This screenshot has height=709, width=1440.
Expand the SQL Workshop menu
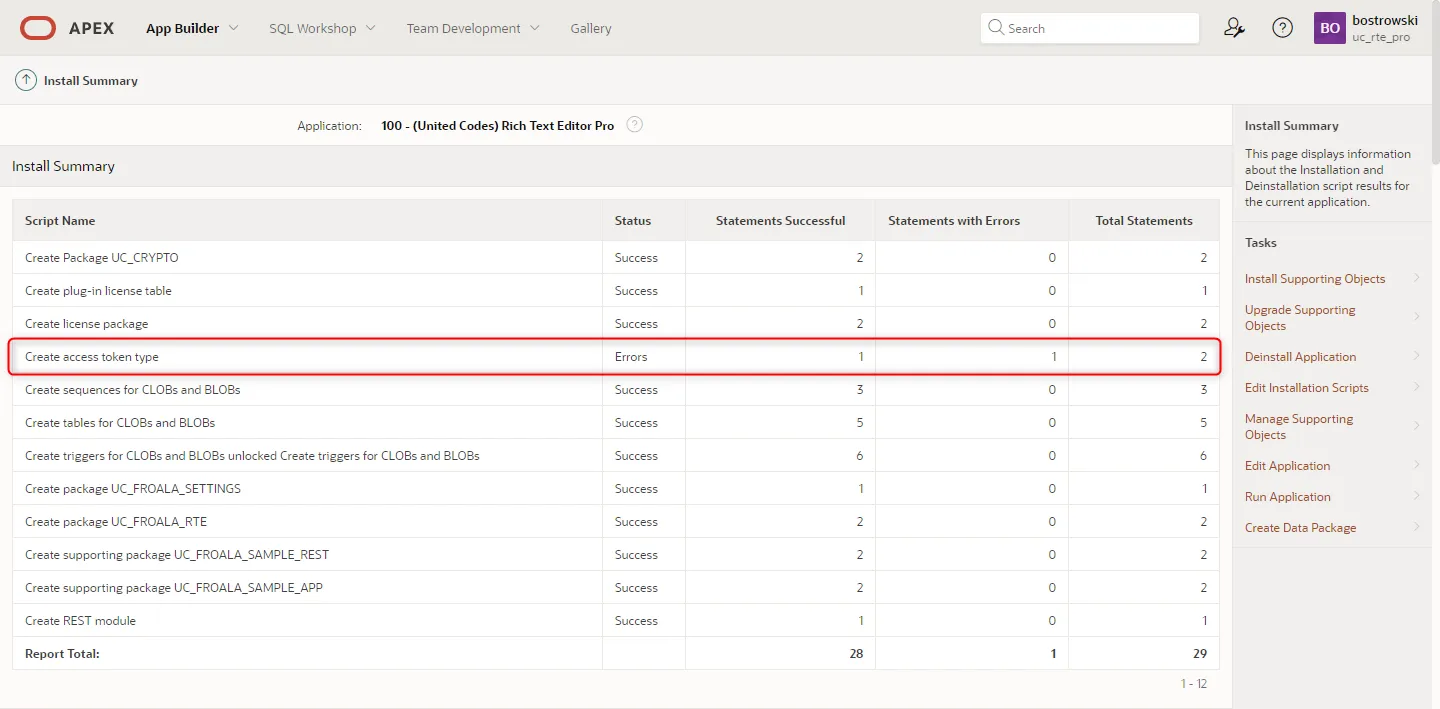[x=322, y=28]
